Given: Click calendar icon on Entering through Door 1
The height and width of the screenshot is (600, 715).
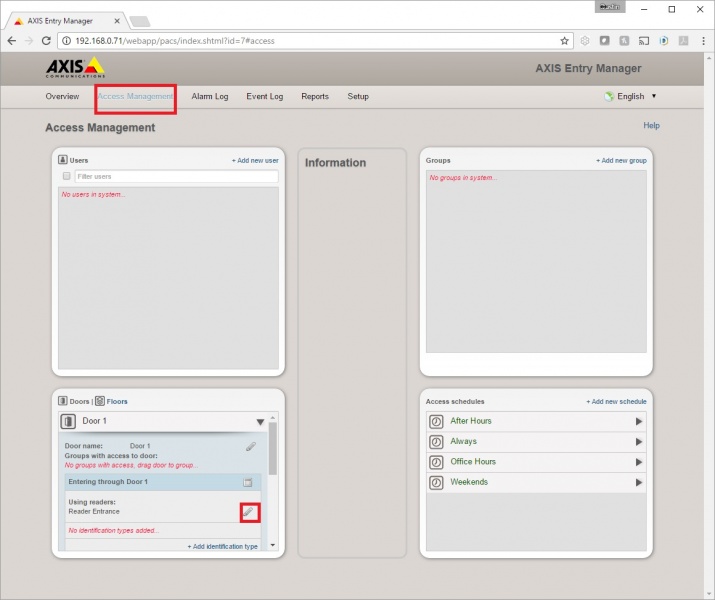Looking at the screenshot, I should 248,482.
